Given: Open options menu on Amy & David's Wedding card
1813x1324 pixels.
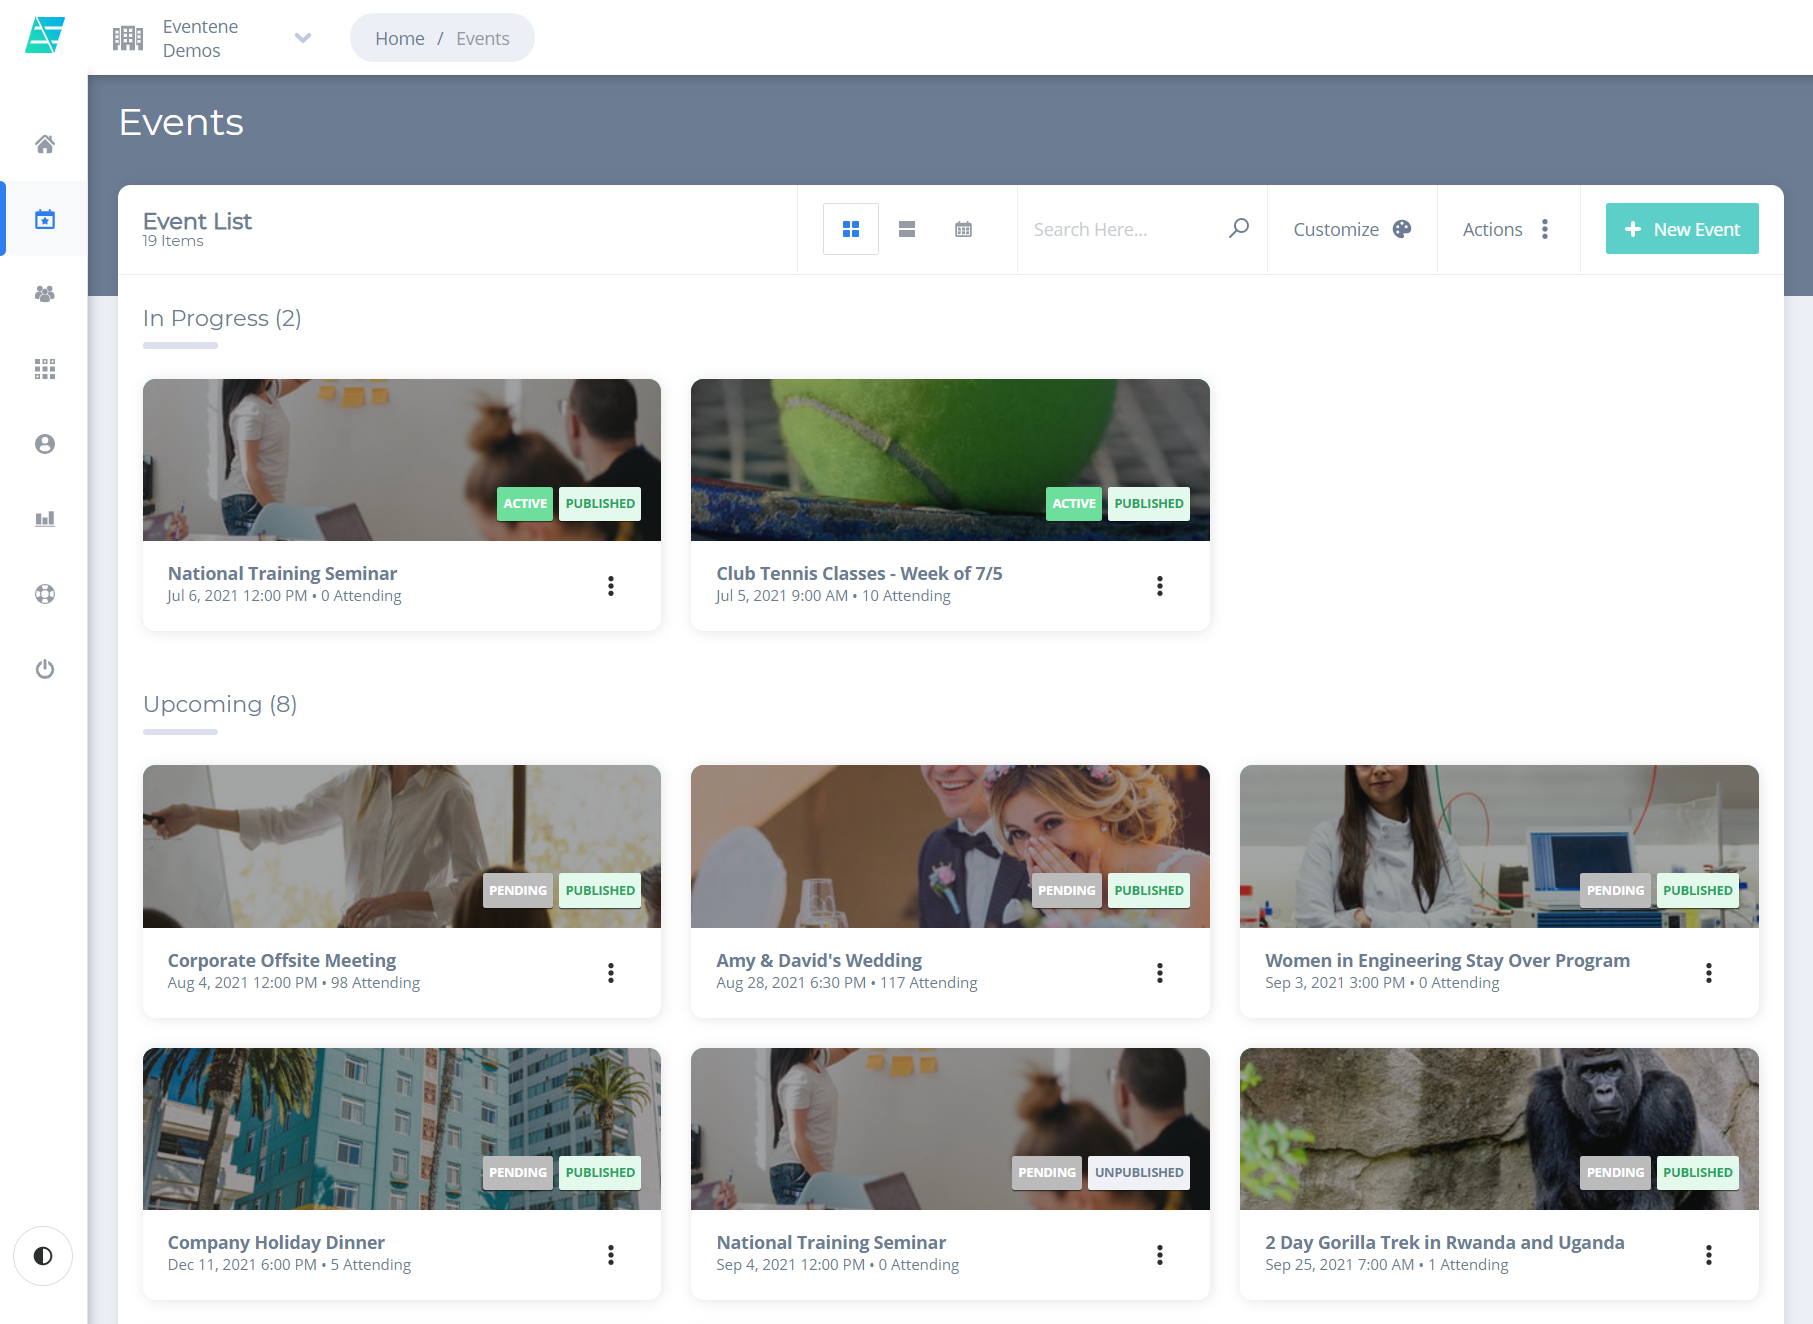Looking at the screenshot, I should (1160, 972).
